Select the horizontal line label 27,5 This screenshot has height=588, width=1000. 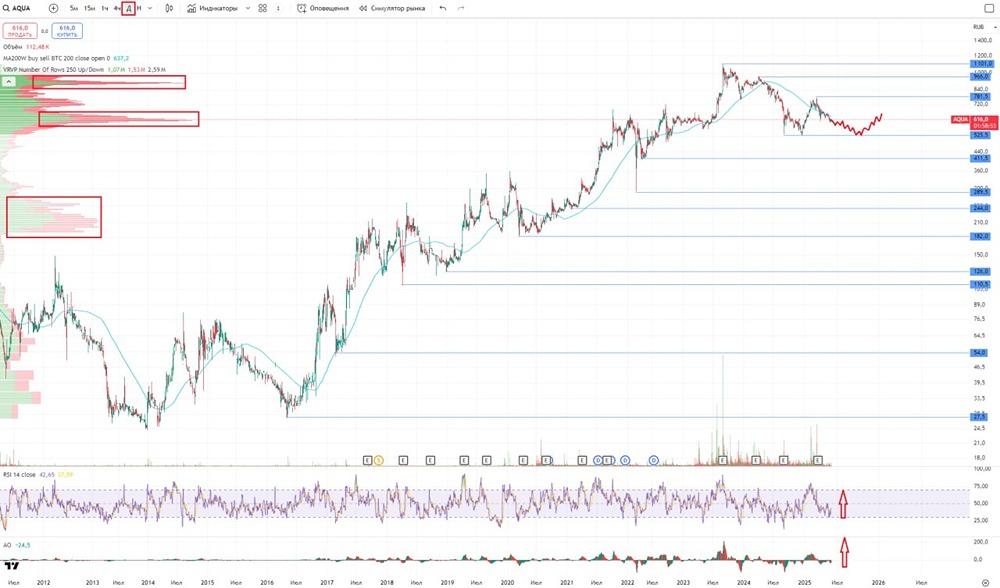point(980,417)
